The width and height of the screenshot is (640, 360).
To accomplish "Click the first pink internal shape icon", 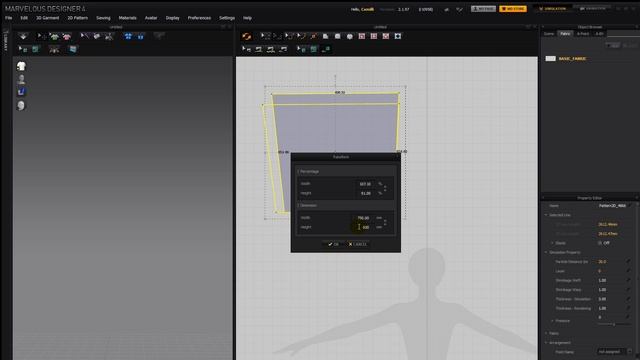I will point(362,36).
